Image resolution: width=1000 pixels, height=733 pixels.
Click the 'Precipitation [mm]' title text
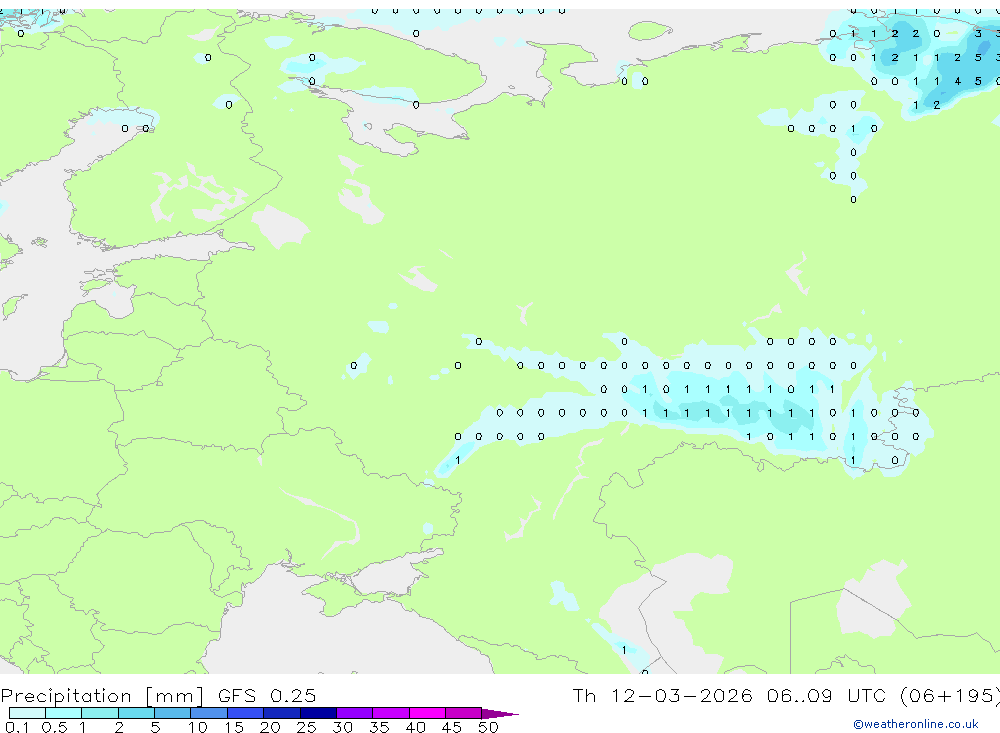click(x=102, y=696)
